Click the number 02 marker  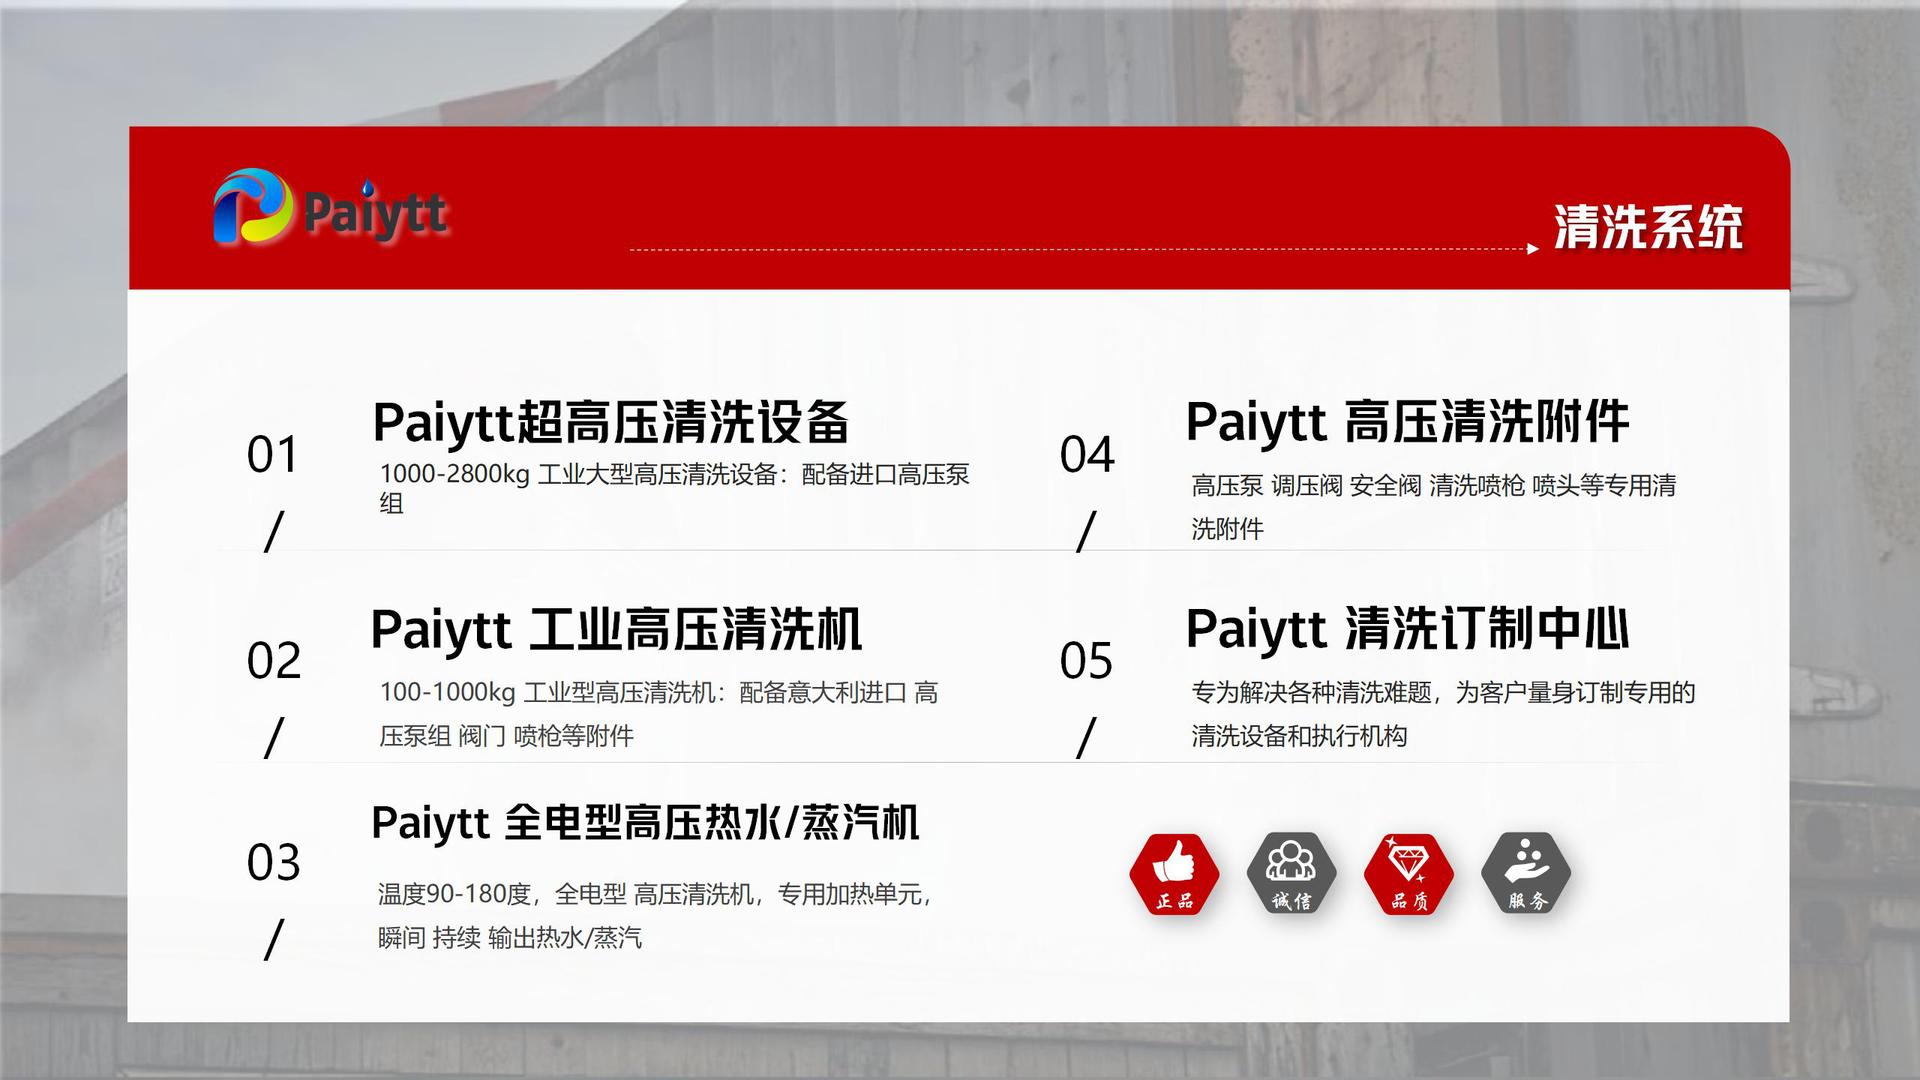click(273, 662)
